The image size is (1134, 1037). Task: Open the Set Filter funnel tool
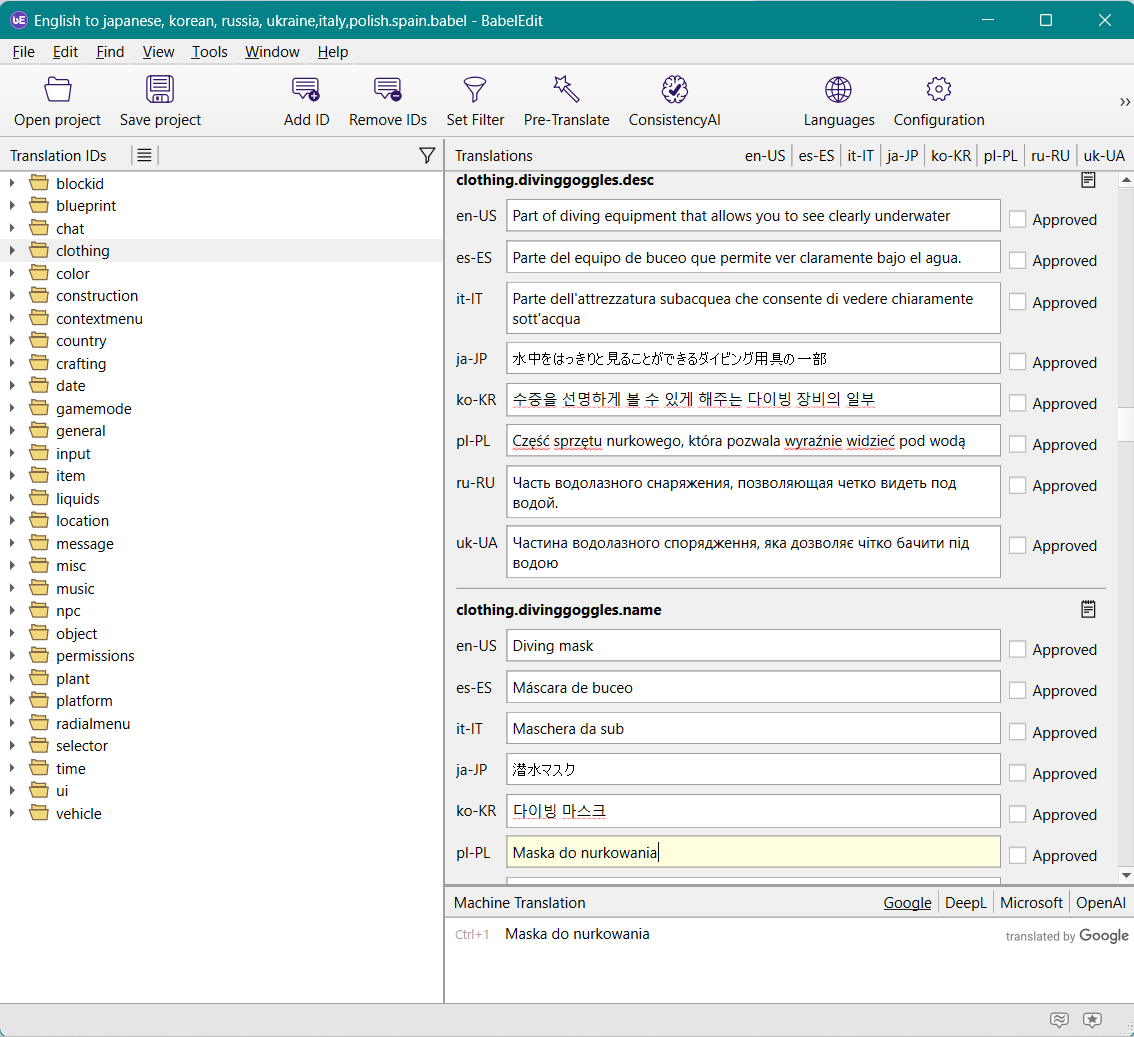[475, 90]
